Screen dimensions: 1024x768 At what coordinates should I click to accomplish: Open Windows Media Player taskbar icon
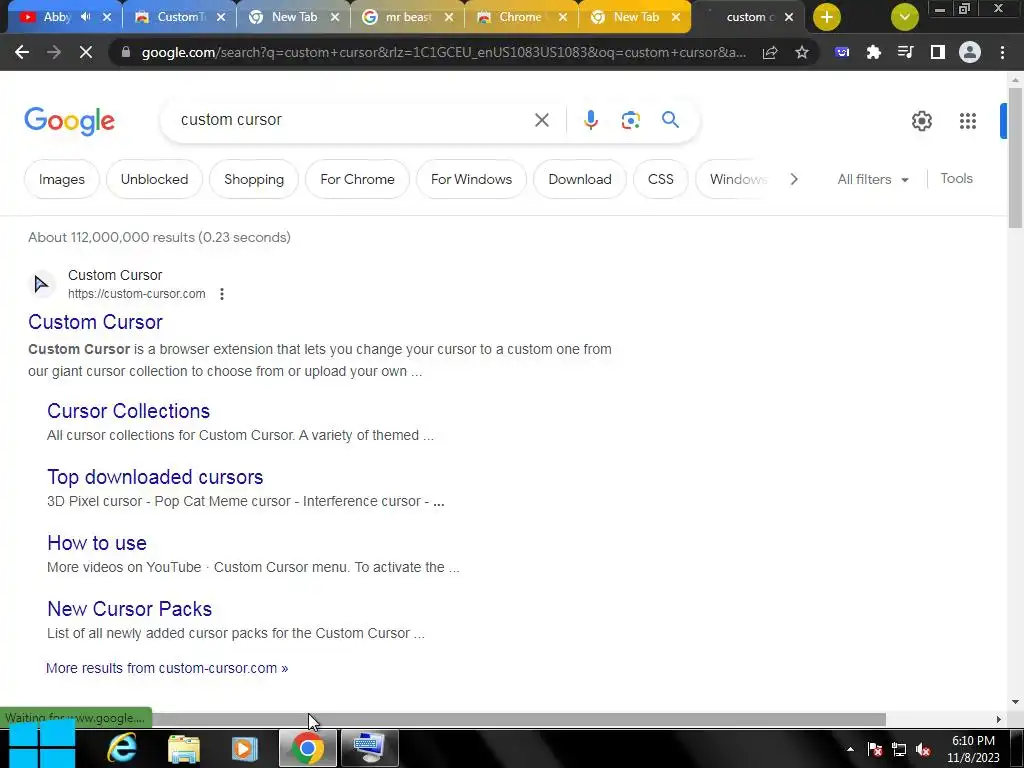pyautogui.click(x=245, y=748)
